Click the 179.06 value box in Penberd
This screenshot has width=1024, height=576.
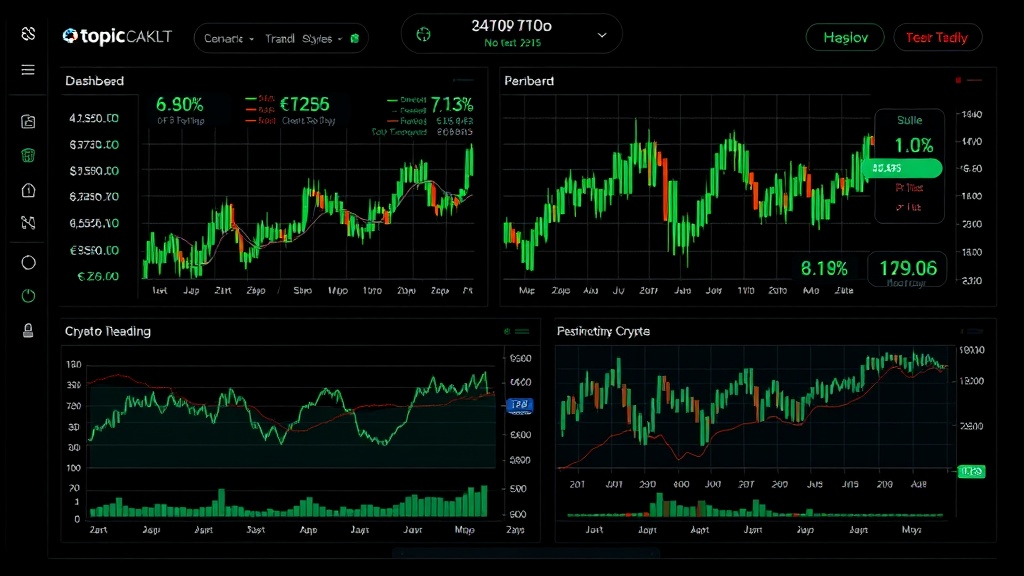908,269
